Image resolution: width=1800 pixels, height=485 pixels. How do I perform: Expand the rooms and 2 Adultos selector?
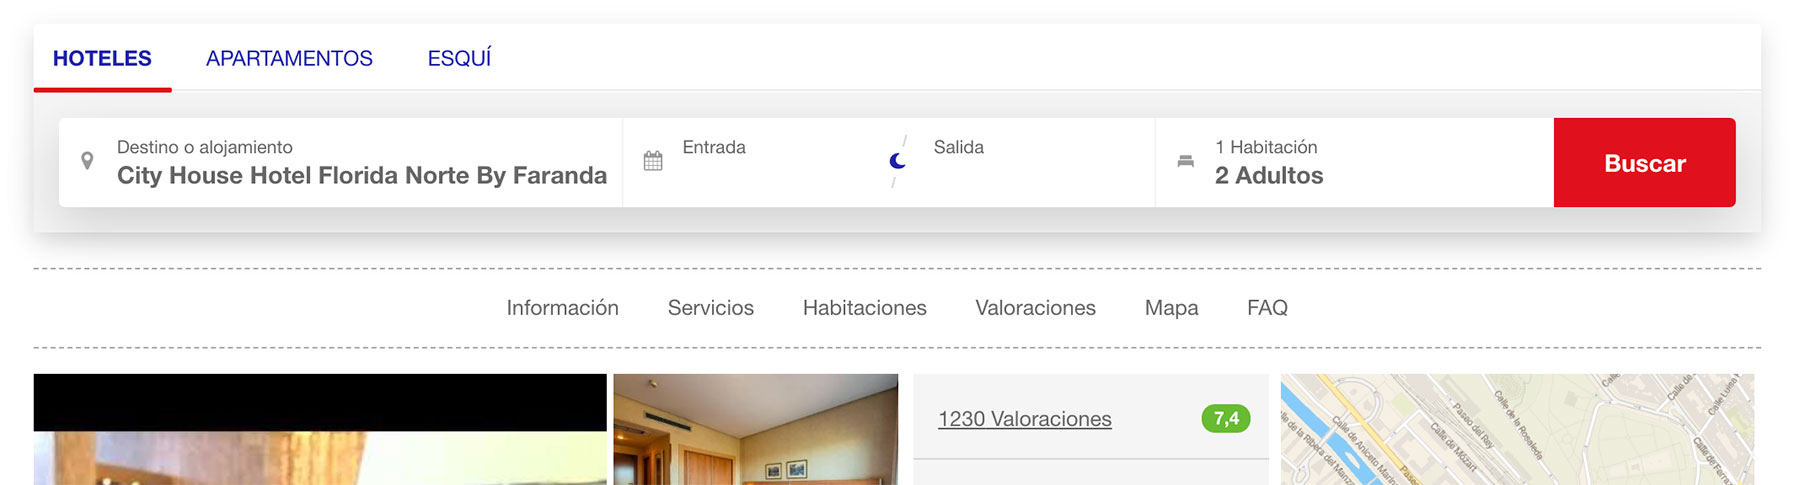(1355, 162)
